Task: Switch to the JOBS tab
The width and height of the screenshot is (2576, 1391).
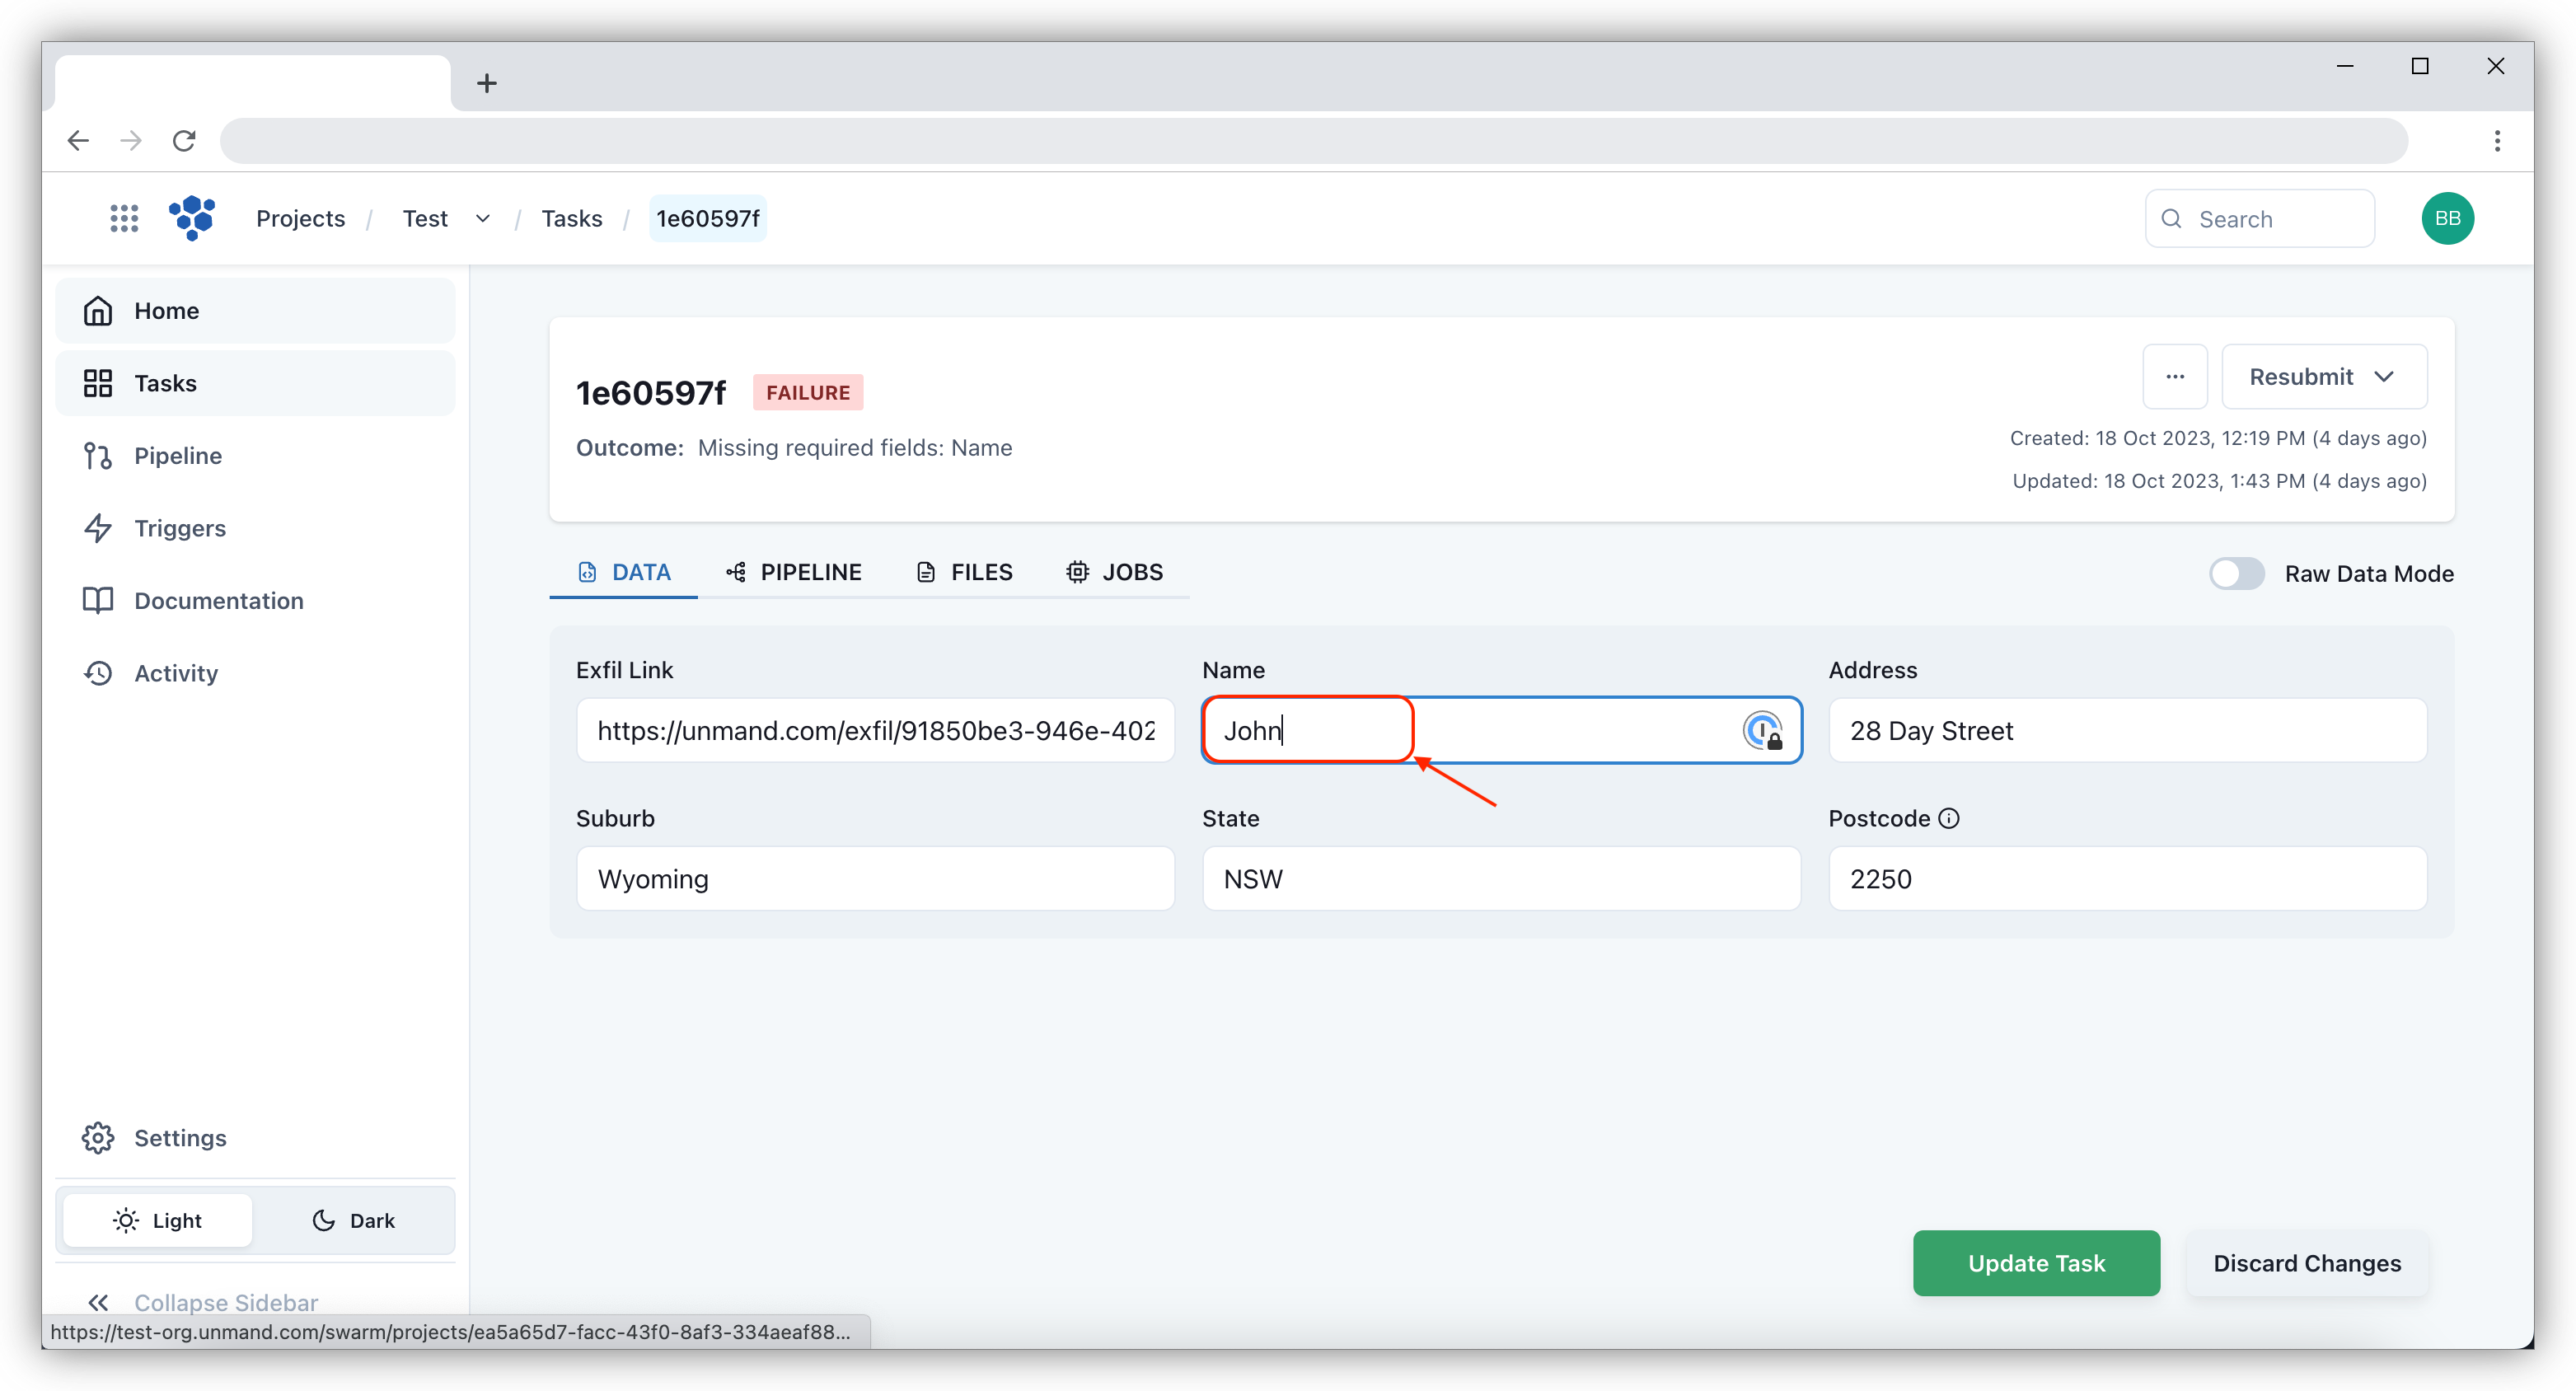Action: coord(1113,570)
